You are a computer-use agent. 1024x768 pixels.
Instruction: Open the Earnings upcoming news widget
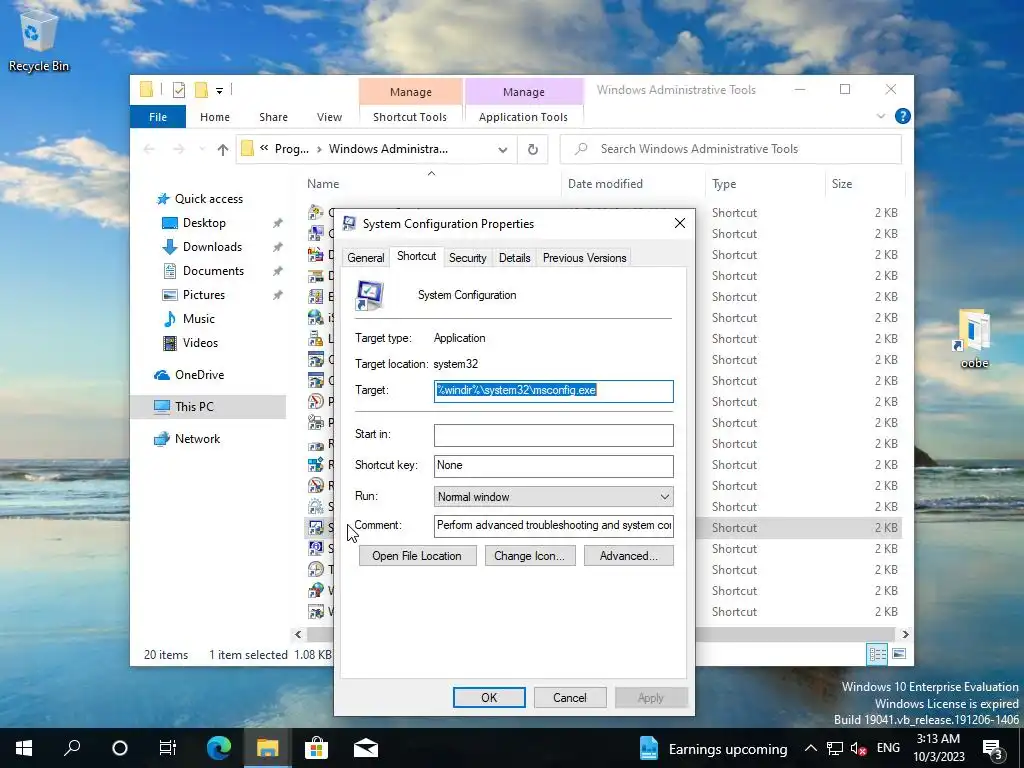pos(713,748)
